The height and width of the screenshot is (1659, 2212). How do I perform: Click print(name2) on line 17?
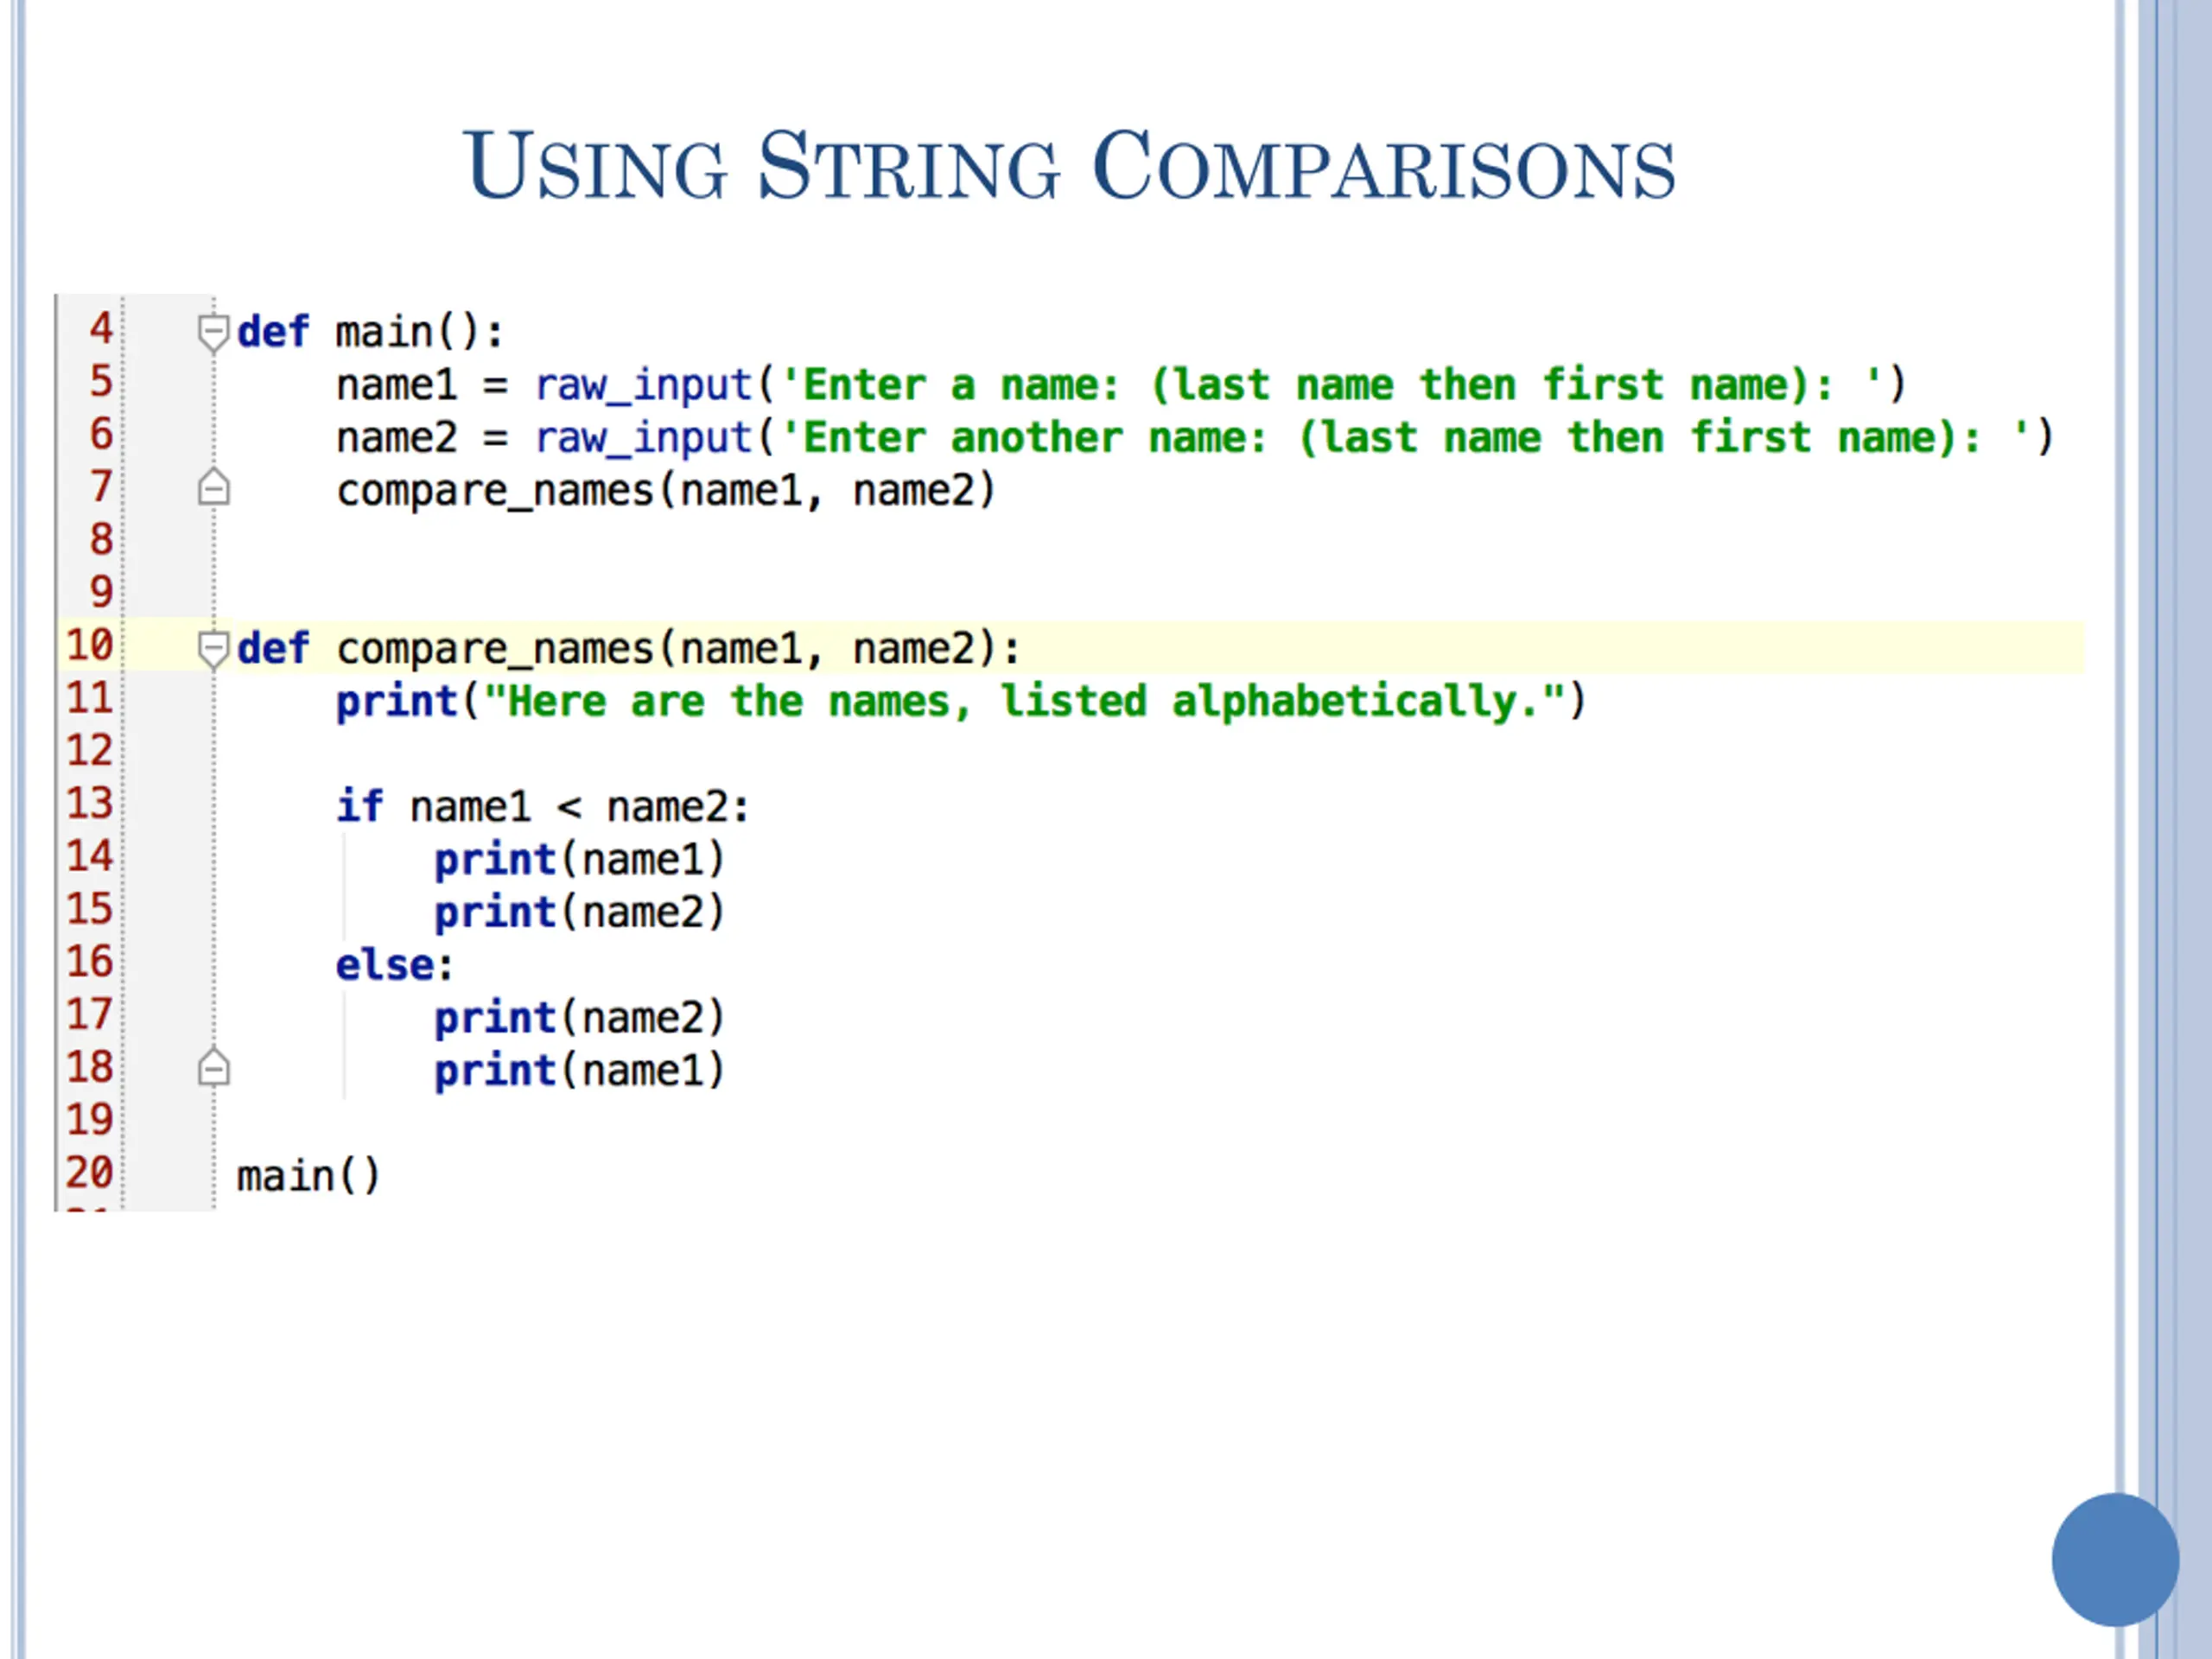[579, 1018]
